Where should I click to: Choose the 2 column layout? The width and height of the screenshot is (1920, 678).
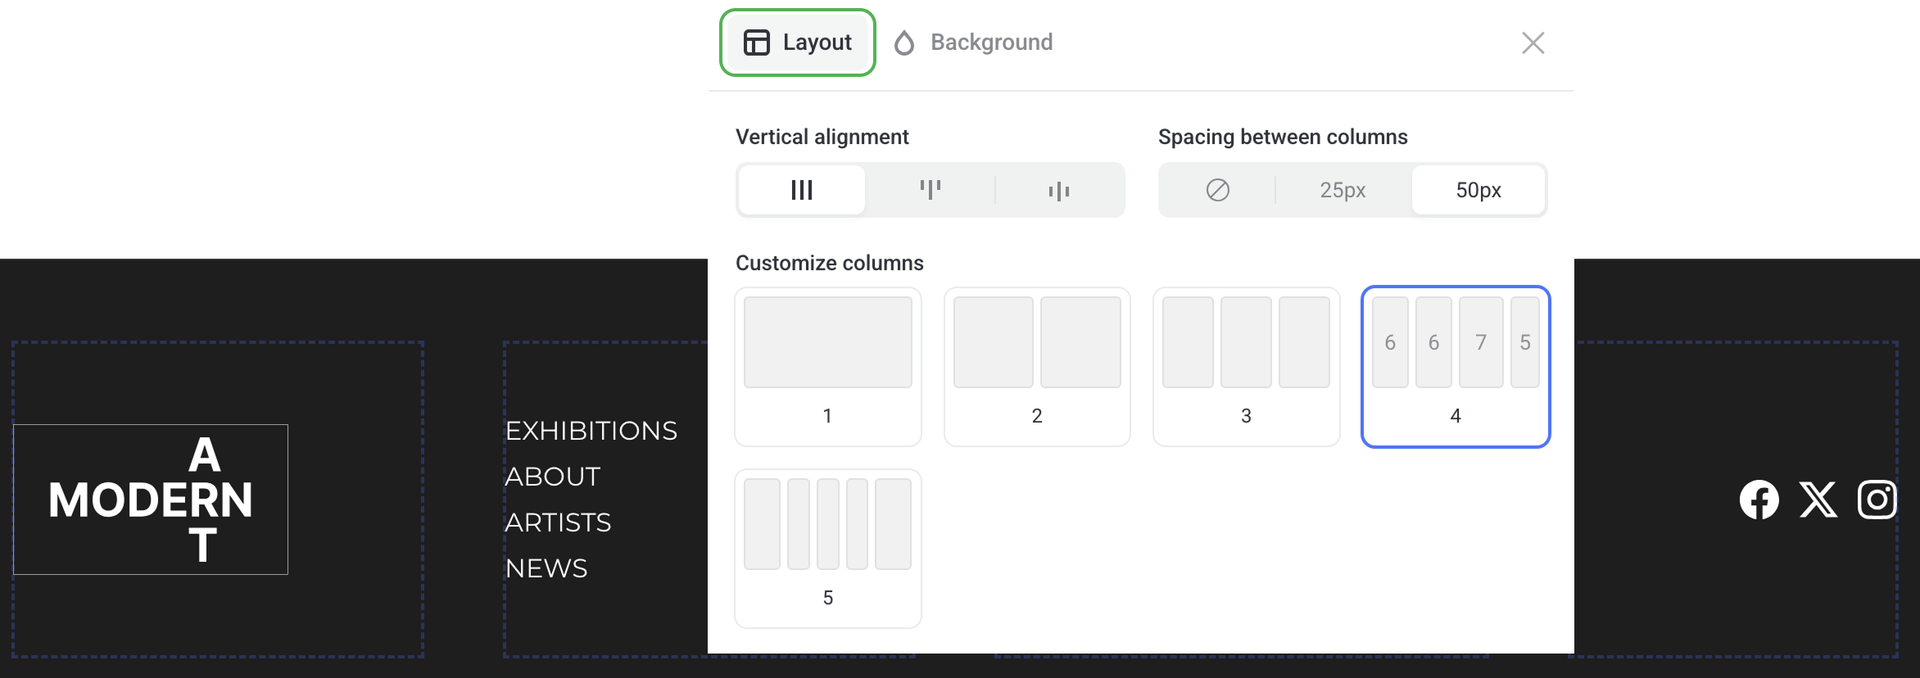[x=1037, y=366]
